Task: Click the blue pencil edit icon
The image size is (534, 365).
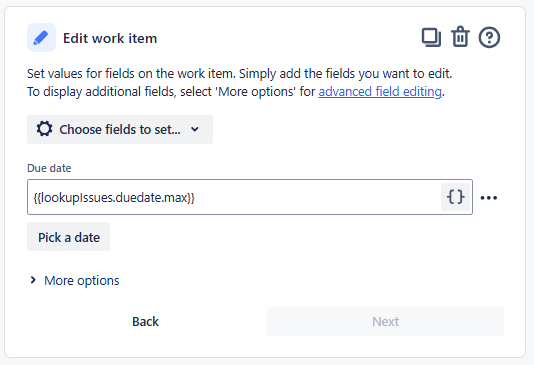Action: [x=41, y=37]
